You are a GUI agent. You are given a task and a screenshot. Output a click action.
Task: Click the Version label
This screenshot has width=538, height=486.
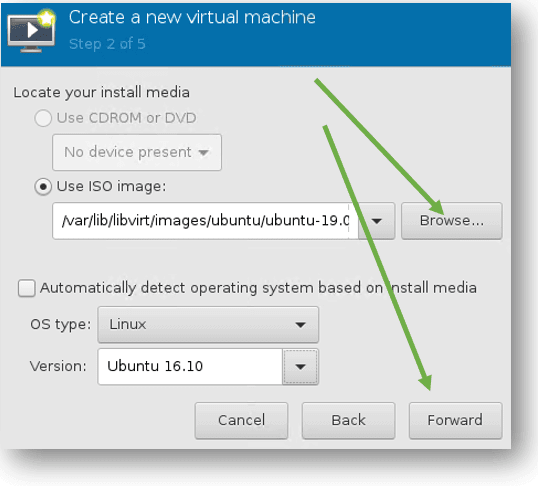pyautogui.click(x=58, y=367)
